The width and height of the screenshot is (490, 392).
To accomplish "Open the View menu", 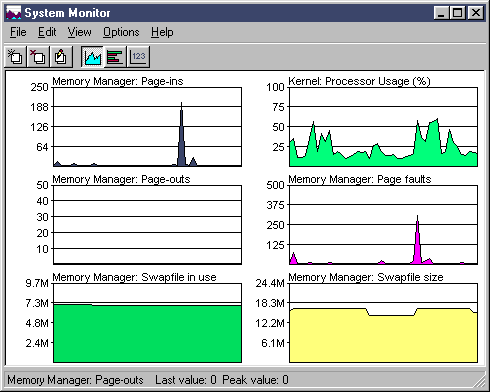I will (79, 32).
